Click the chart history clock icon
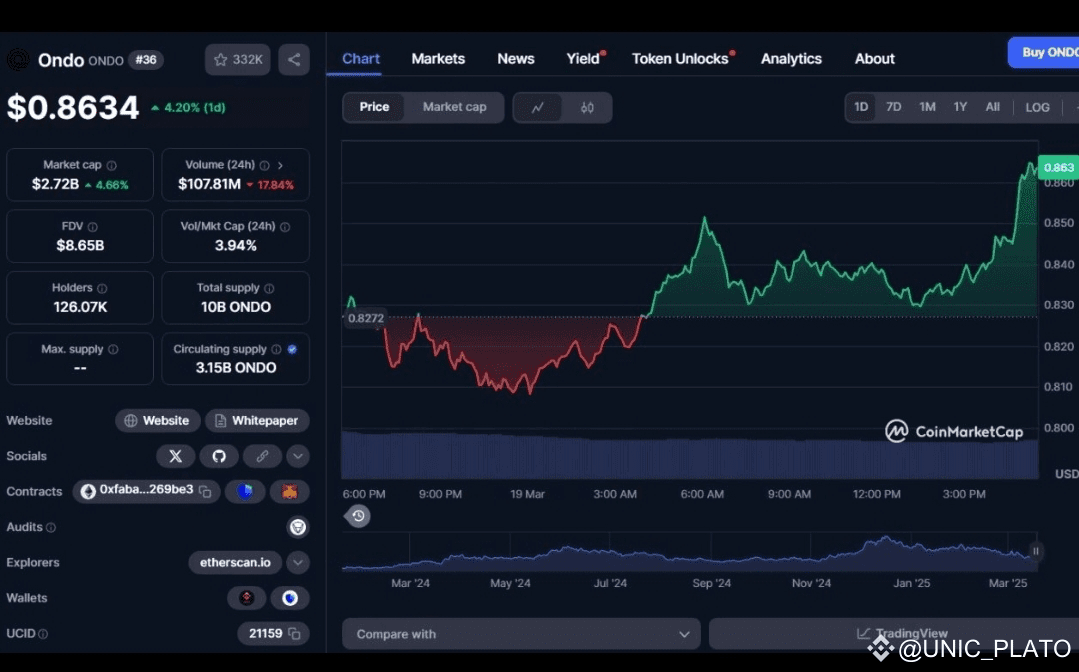 tap(358, 516)
